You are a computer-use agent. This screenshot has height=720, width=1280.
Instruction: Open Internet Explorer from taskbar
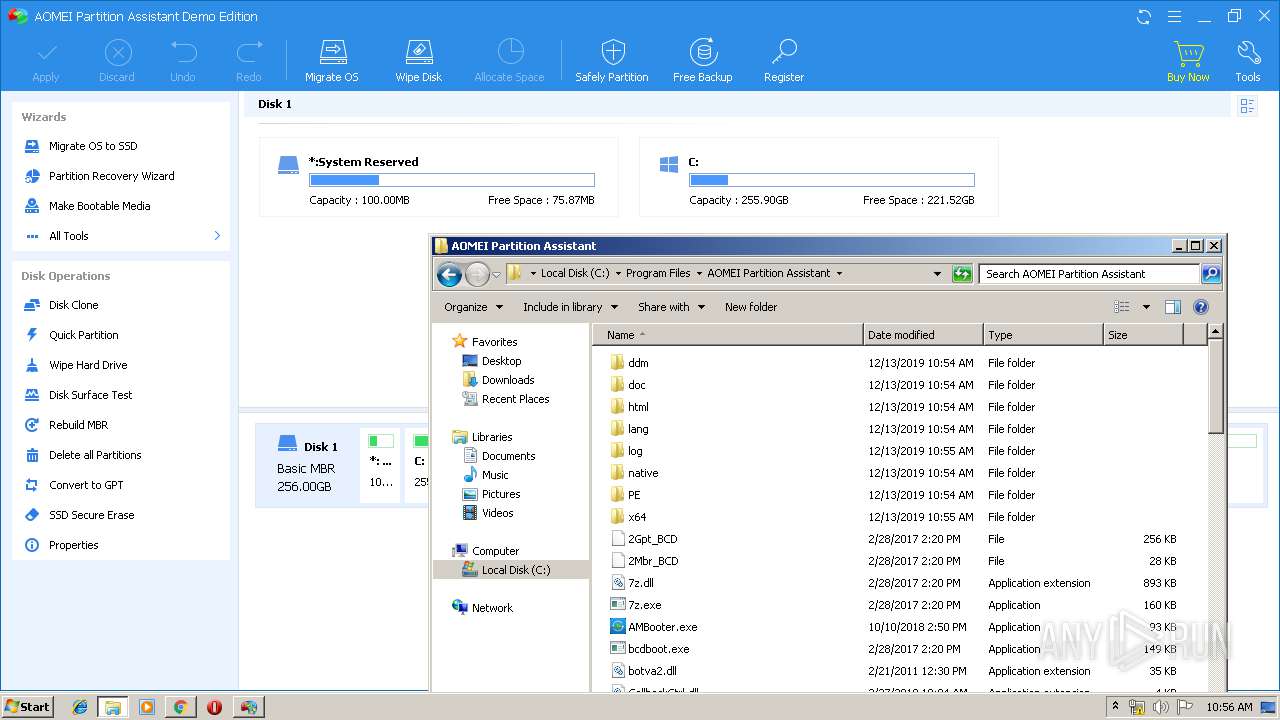click(x=80, y=707)
